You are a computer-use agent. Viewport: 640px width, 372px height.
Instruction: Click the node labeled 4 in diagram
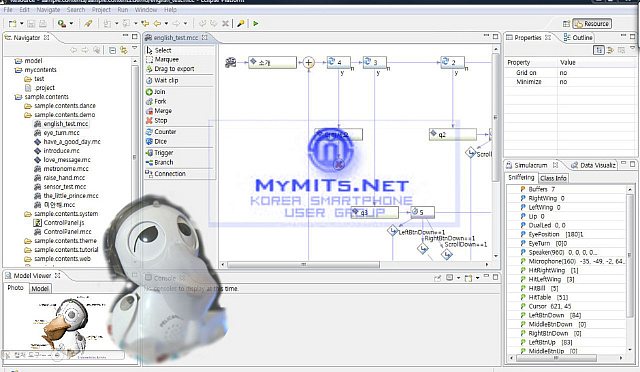(x=338, y=62)
